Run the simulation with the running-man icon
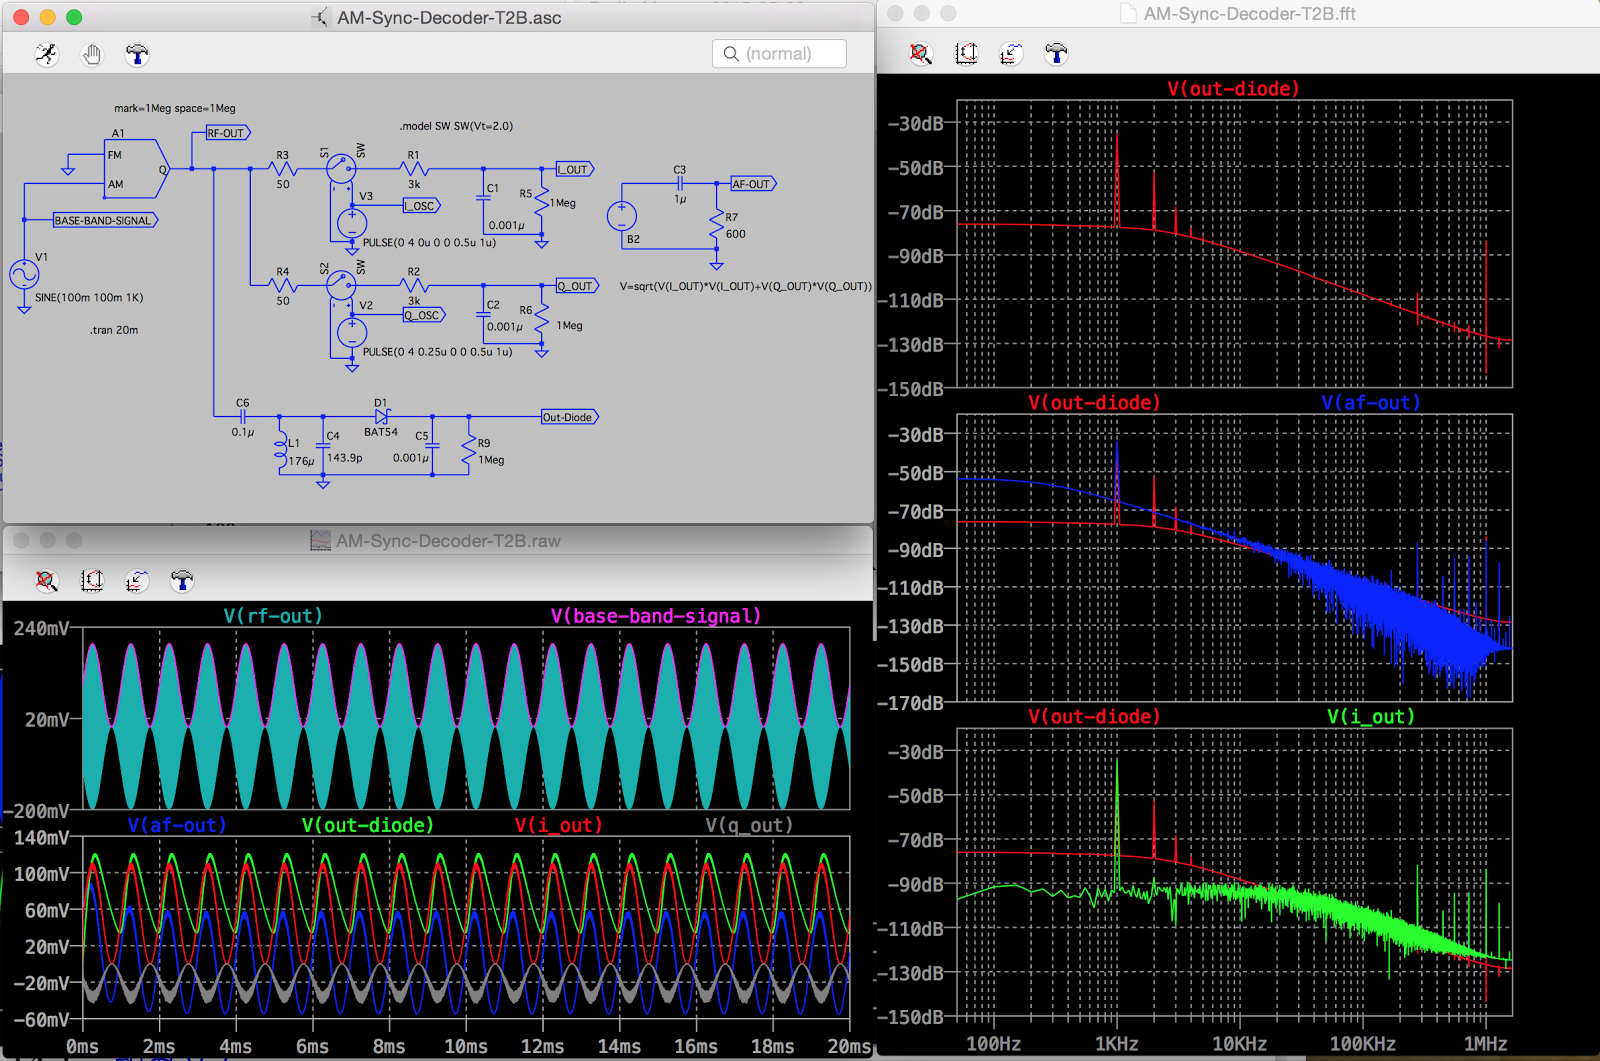This screenshot has width=1600, height=1061. pos(46,54)
